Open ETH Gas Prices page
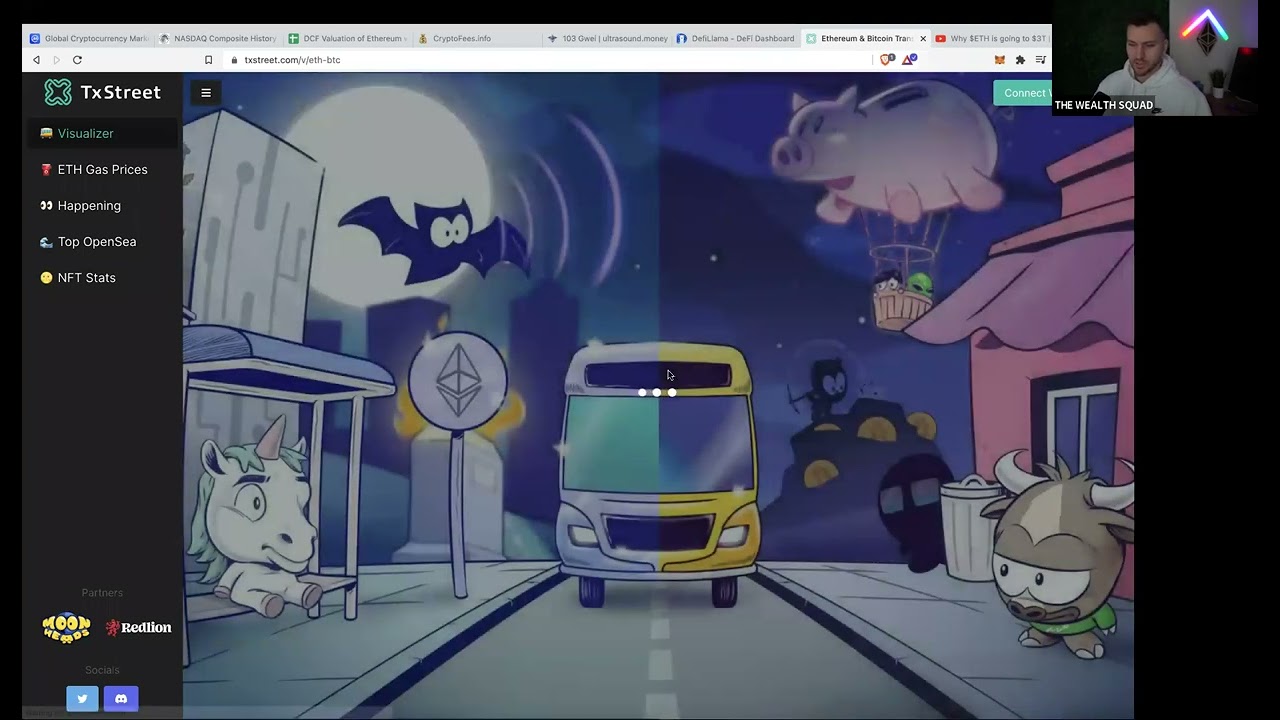 (x=102, y=169)
